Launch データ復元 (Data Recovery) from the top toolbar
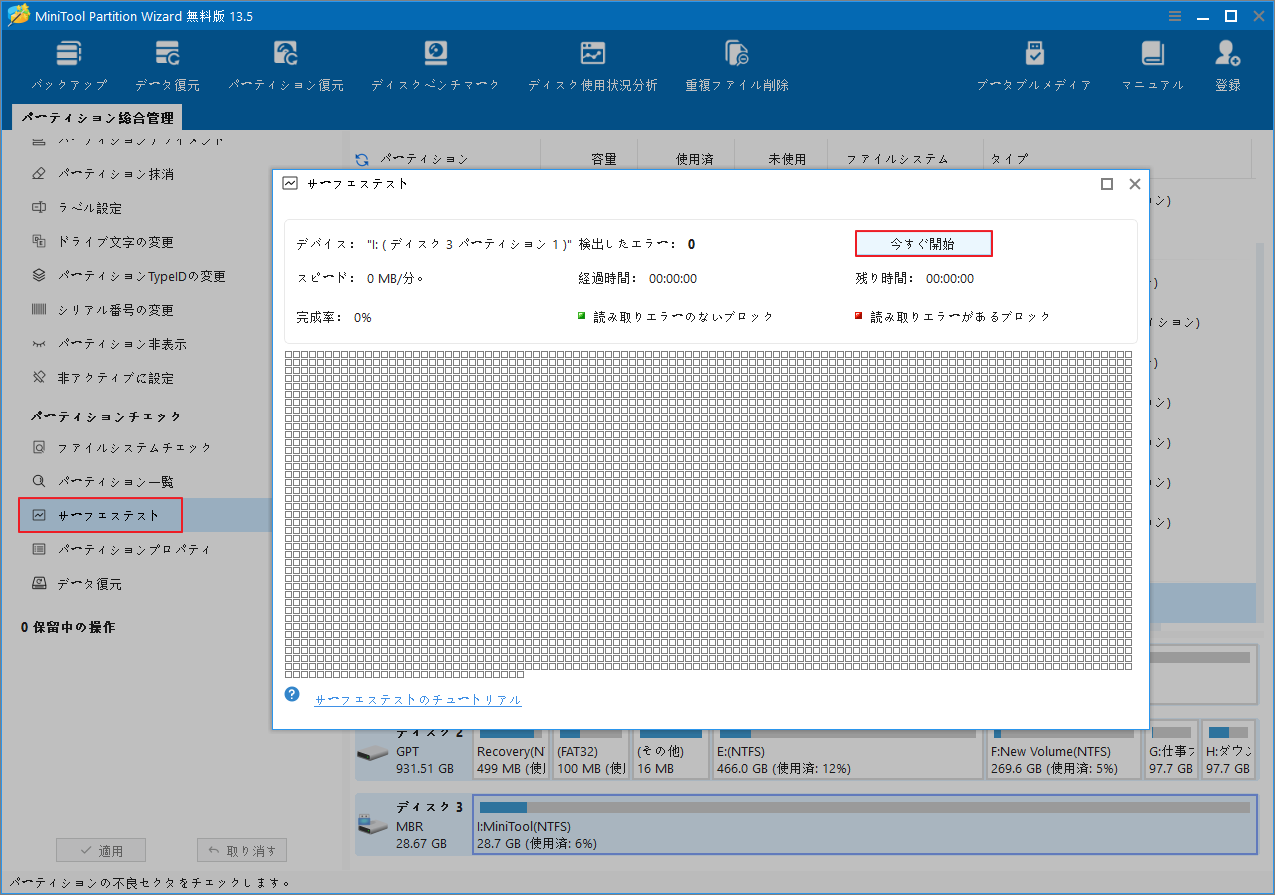 (x=166, y=63)
